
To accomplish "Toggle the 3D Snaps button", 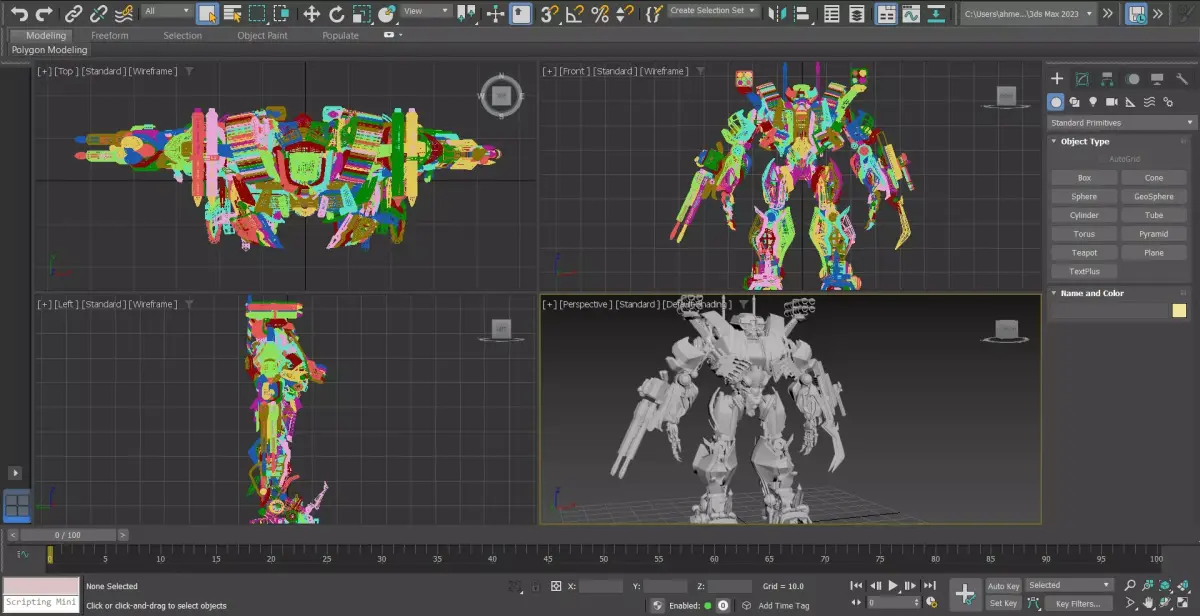I will tap(549, 14).
